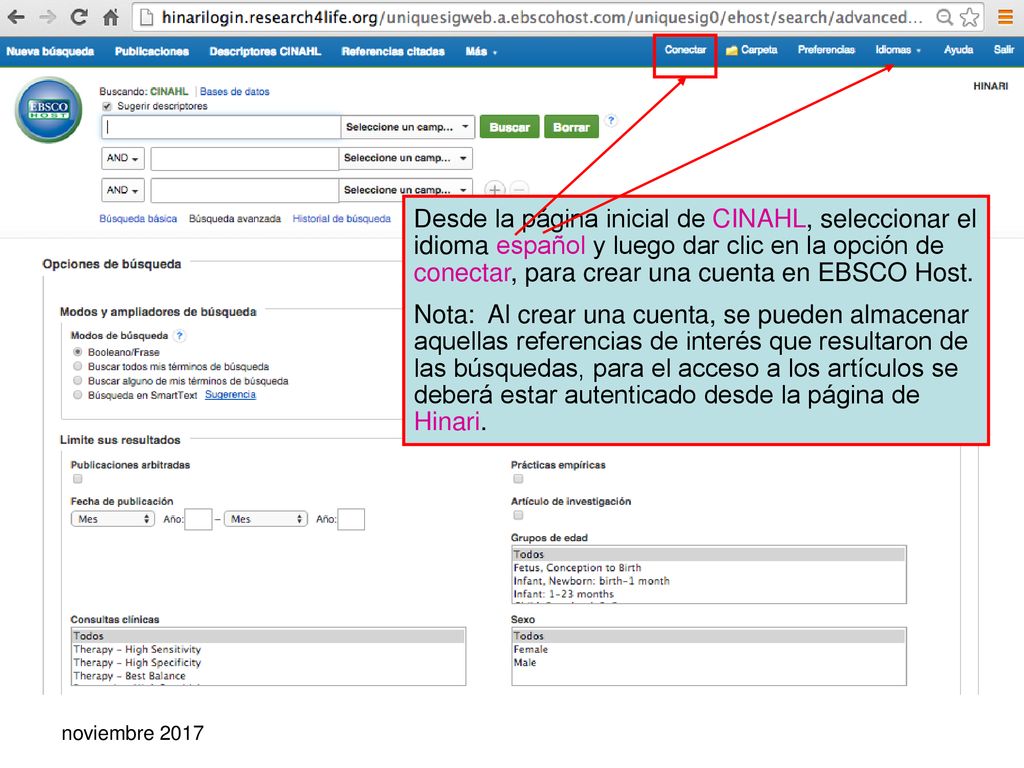Screen dimensions: 1024x768
Task: Open Ayuda help page
Action: (958, 50)
